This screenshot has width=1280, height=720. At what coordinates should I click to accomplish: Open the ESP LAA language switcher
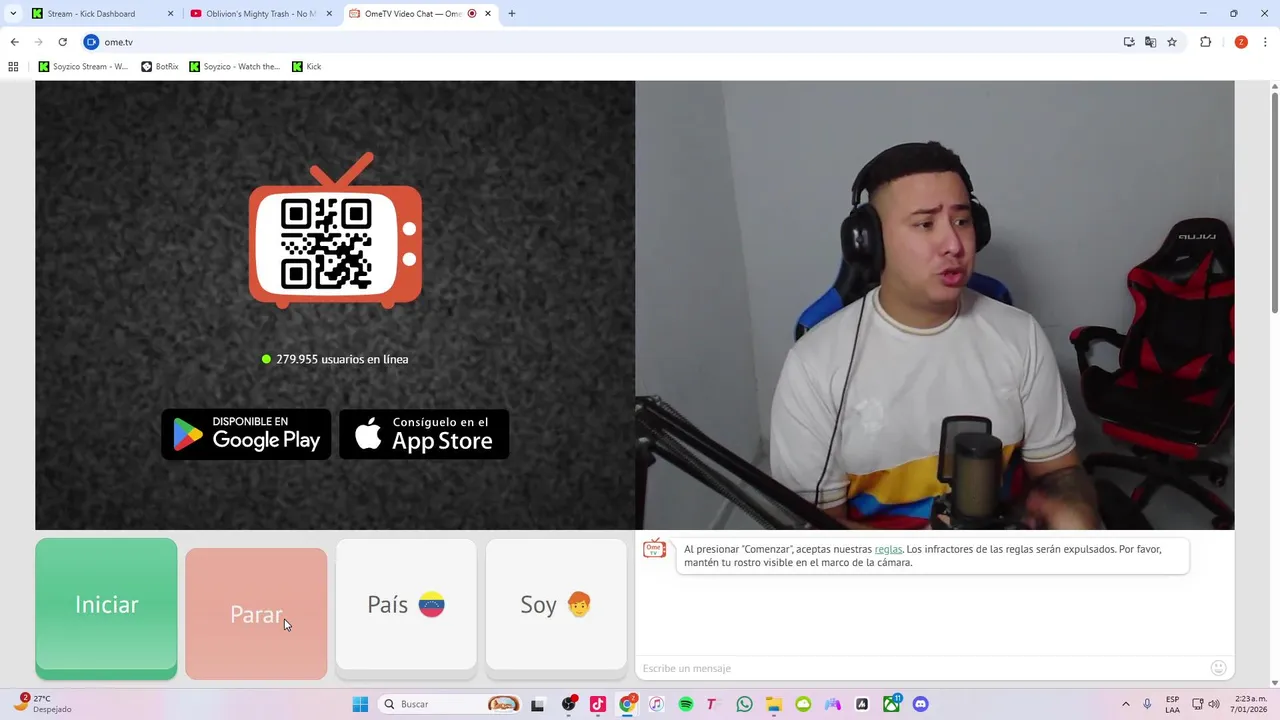1172,704
